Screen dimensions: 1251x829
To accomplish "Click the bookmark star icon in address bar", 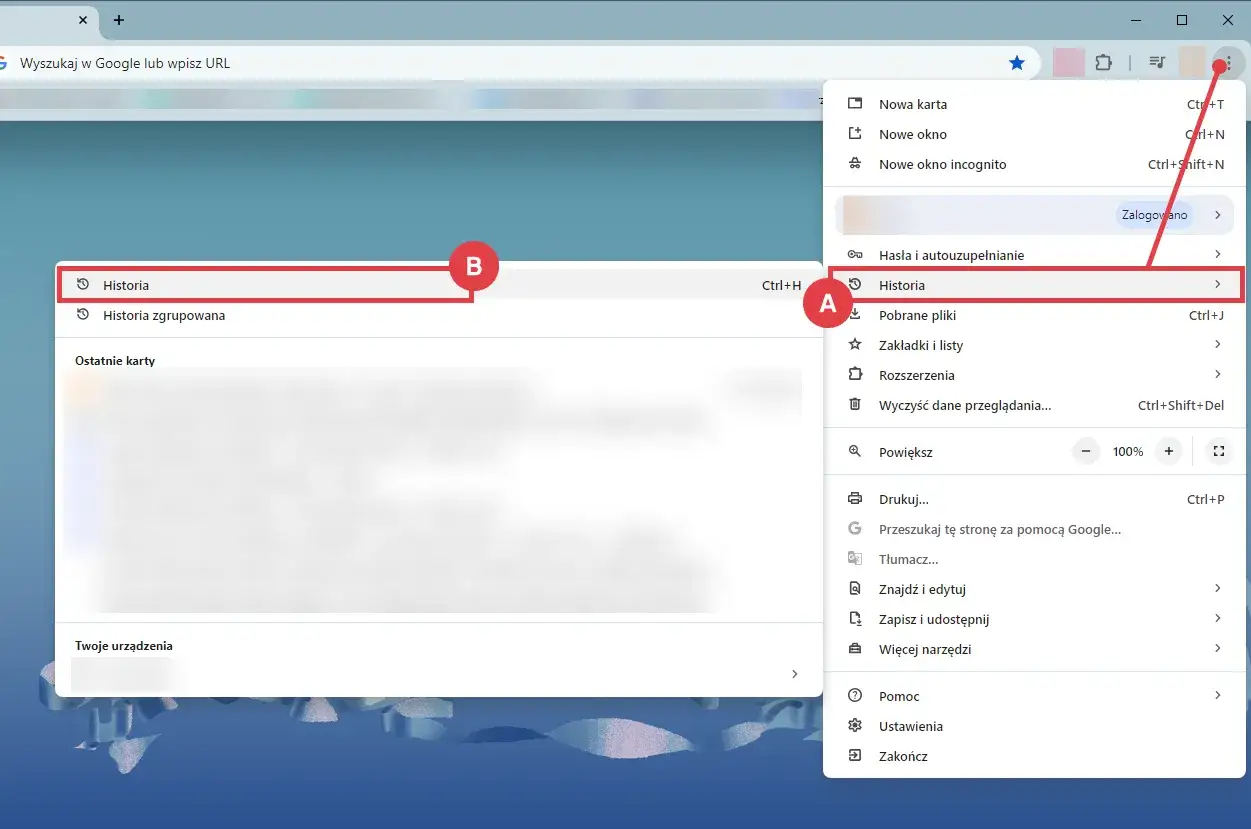I will 1017,63.
